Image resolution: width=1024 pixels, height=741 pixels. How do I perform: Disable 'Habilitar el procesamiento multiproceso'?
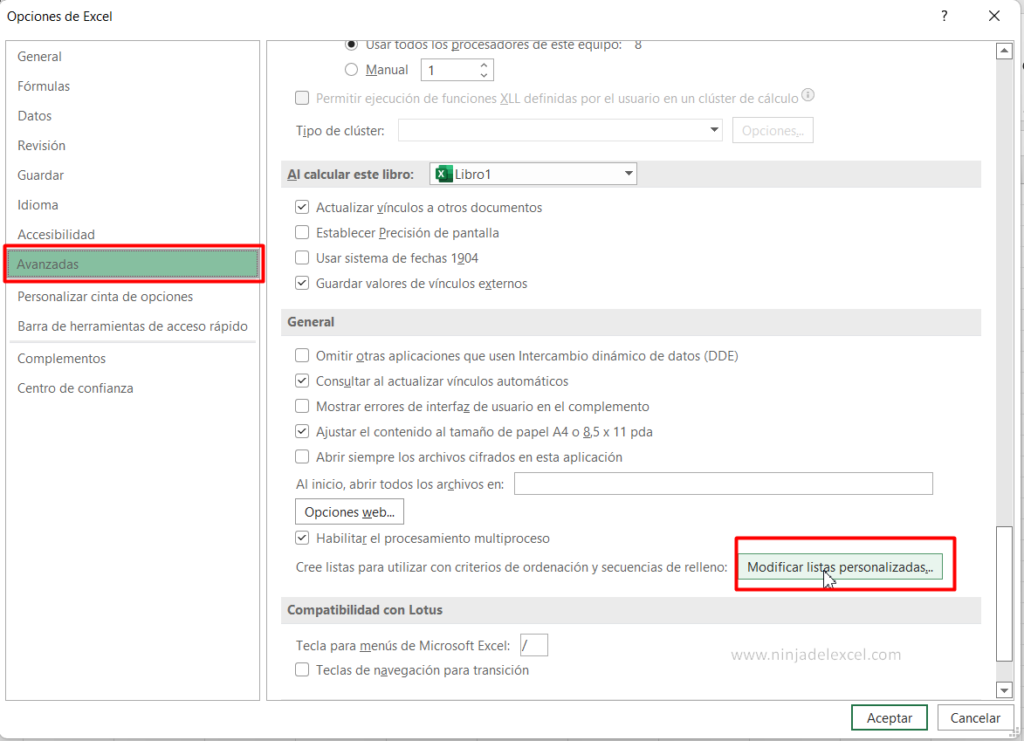(302, 538)
